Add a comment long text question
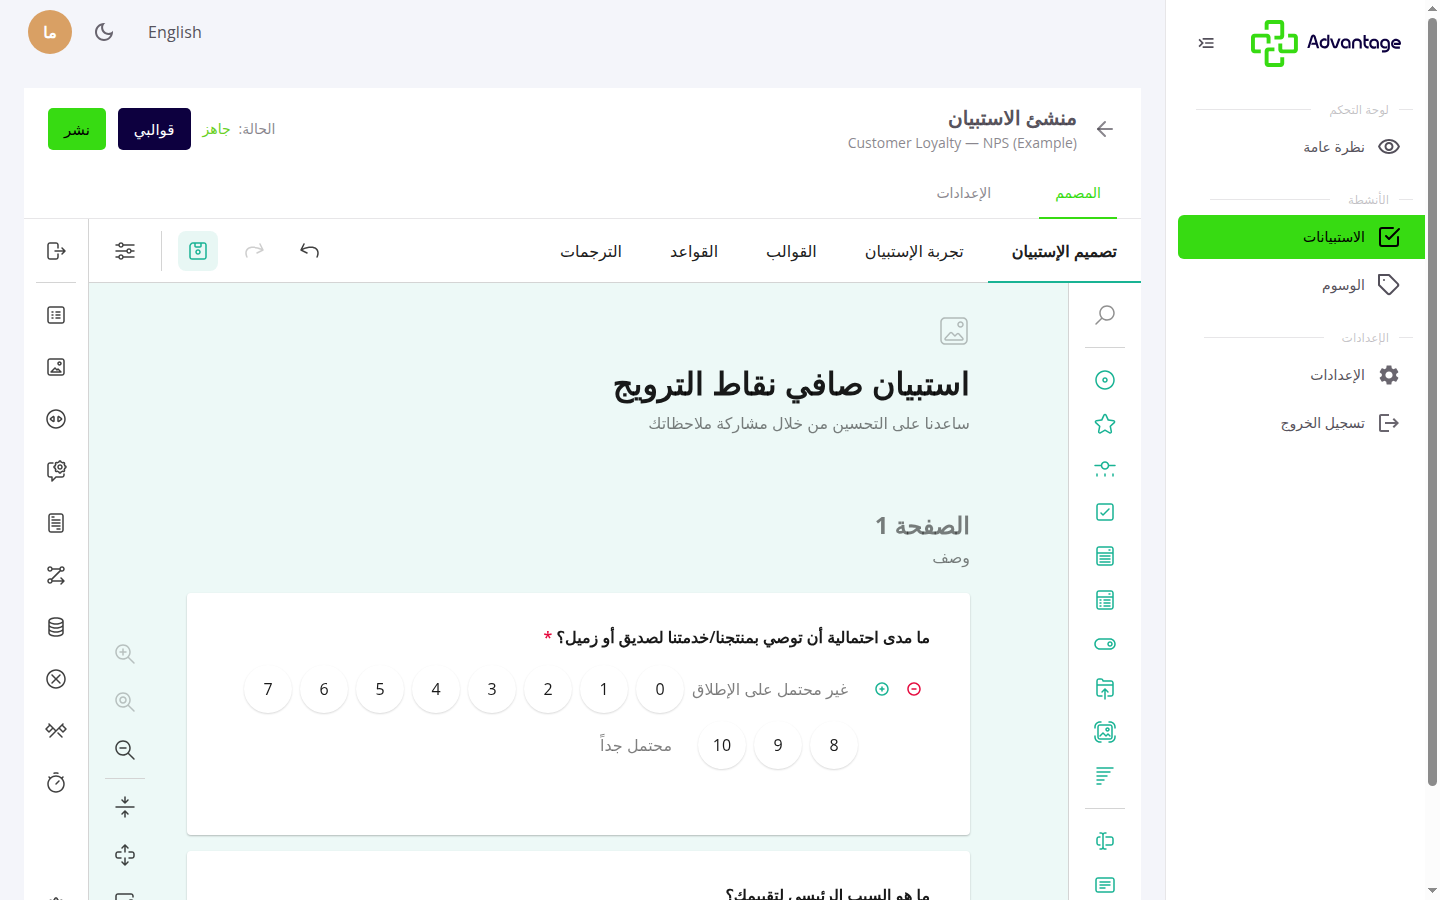This screenshot has height=900, width=1440. 1105,885
